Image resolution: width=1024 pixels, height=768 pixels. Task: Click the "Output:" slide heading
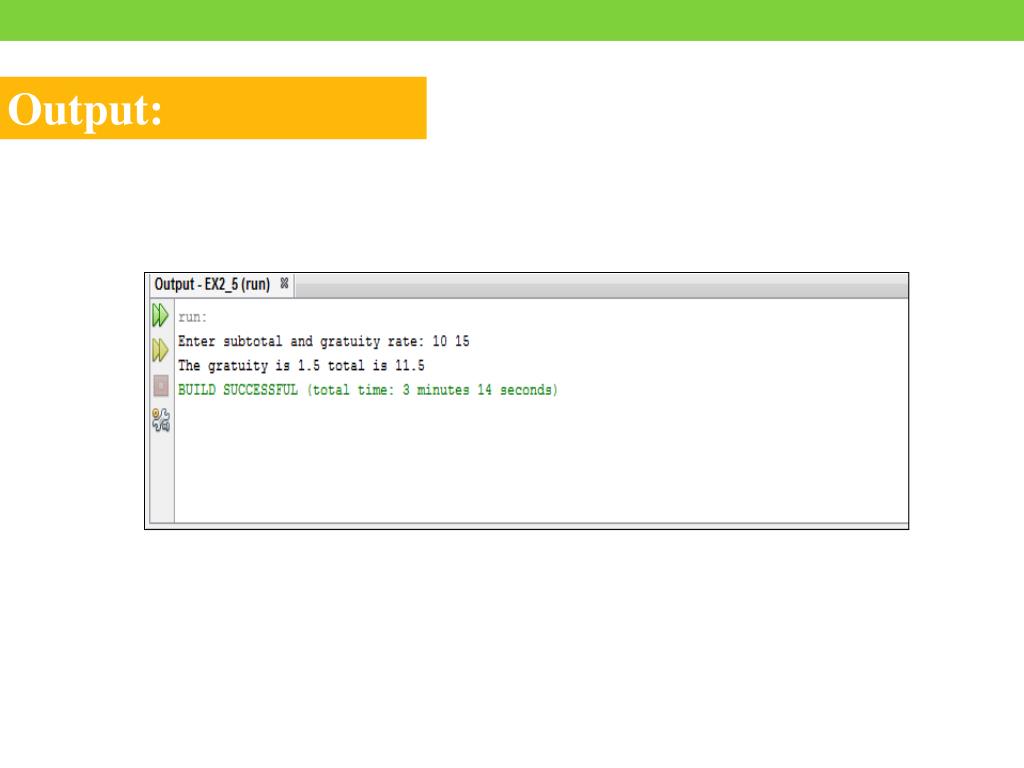click(x=85, y=109)
